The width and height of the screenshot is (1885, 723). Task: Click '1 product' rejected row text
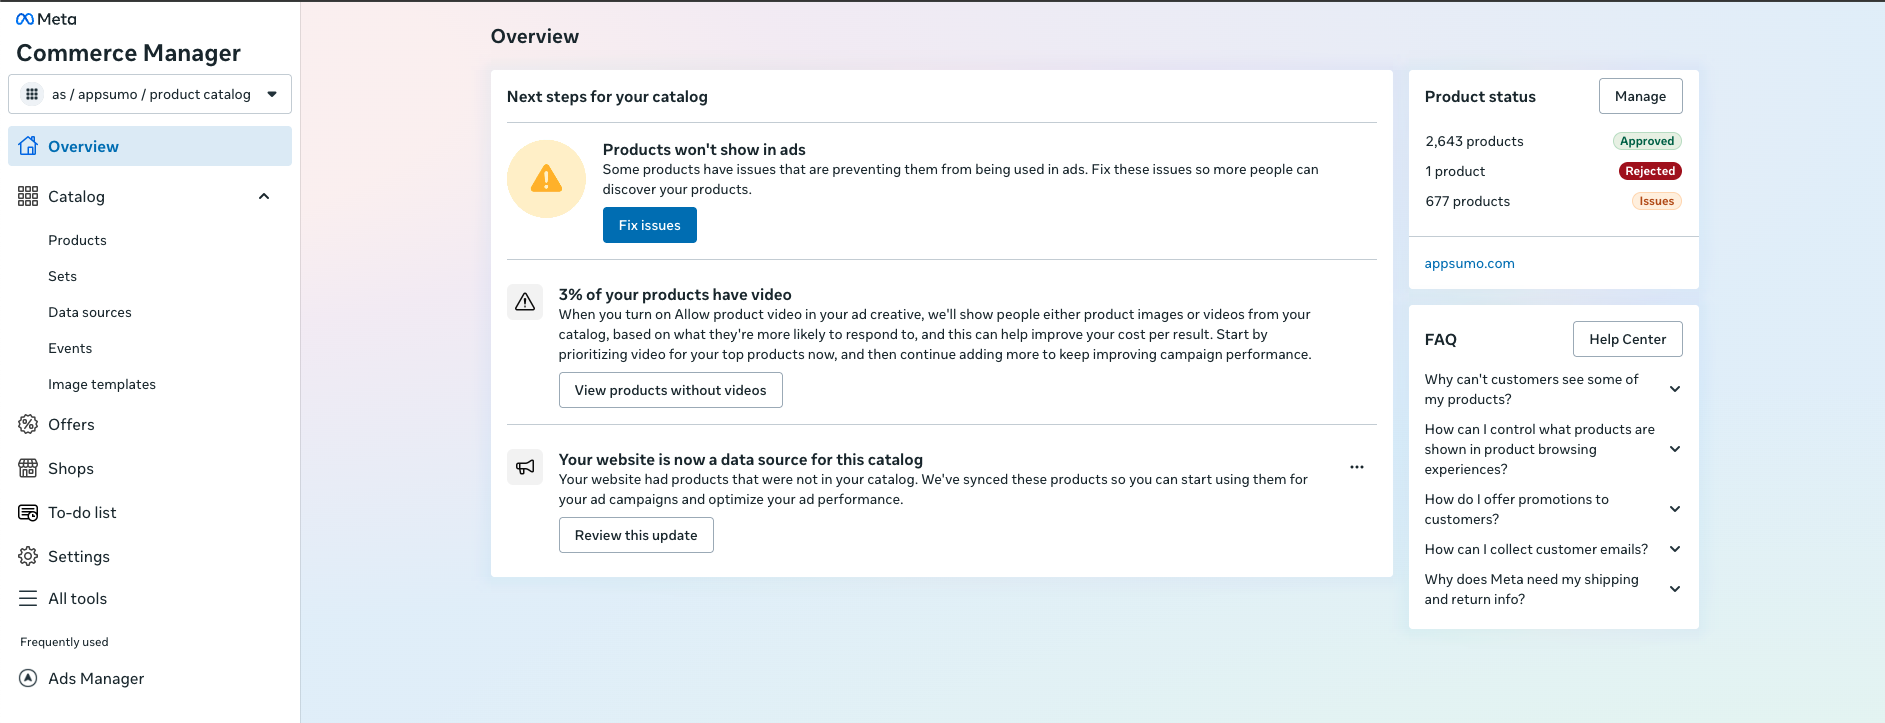tap(1455, 171)
